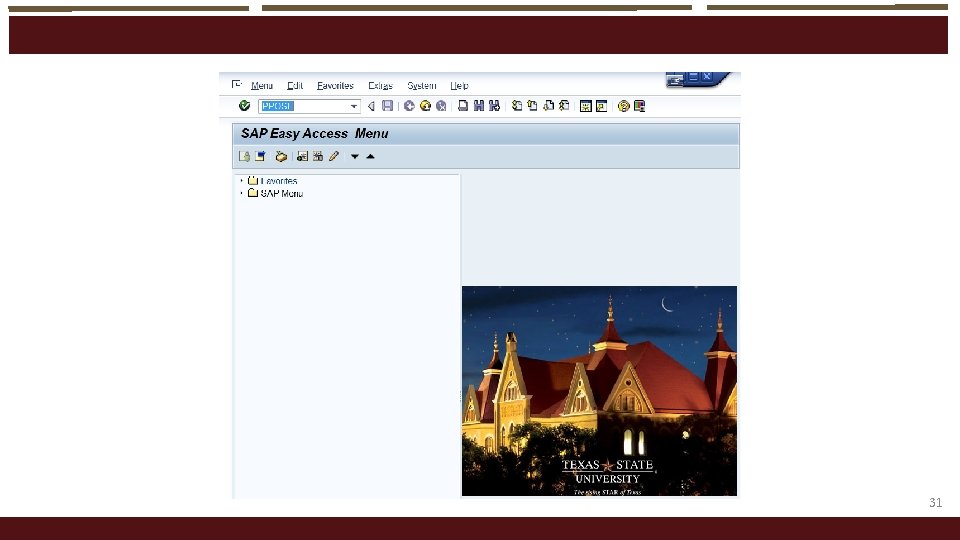Select the Favorites tree item

click(x=279, y=181)
